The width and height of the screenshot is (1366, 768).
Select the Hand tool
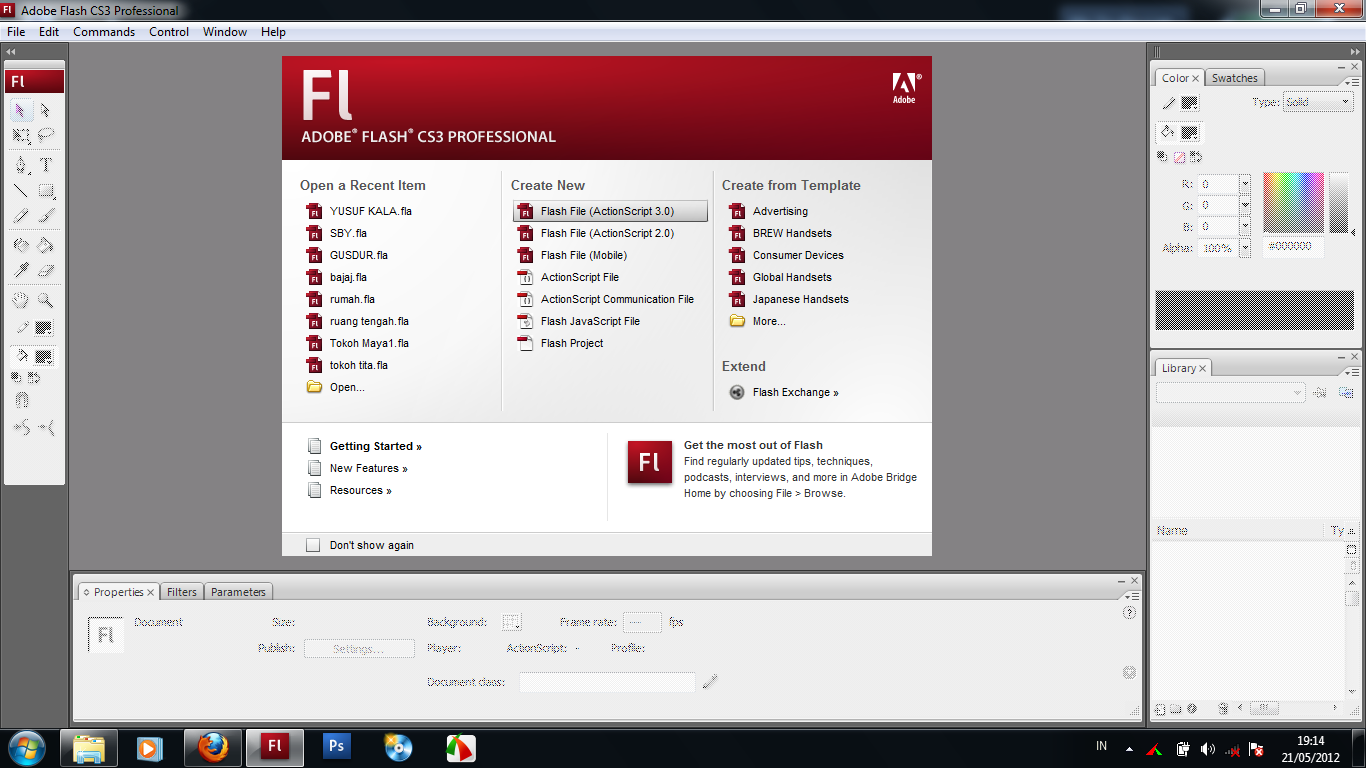pos(21,299)
